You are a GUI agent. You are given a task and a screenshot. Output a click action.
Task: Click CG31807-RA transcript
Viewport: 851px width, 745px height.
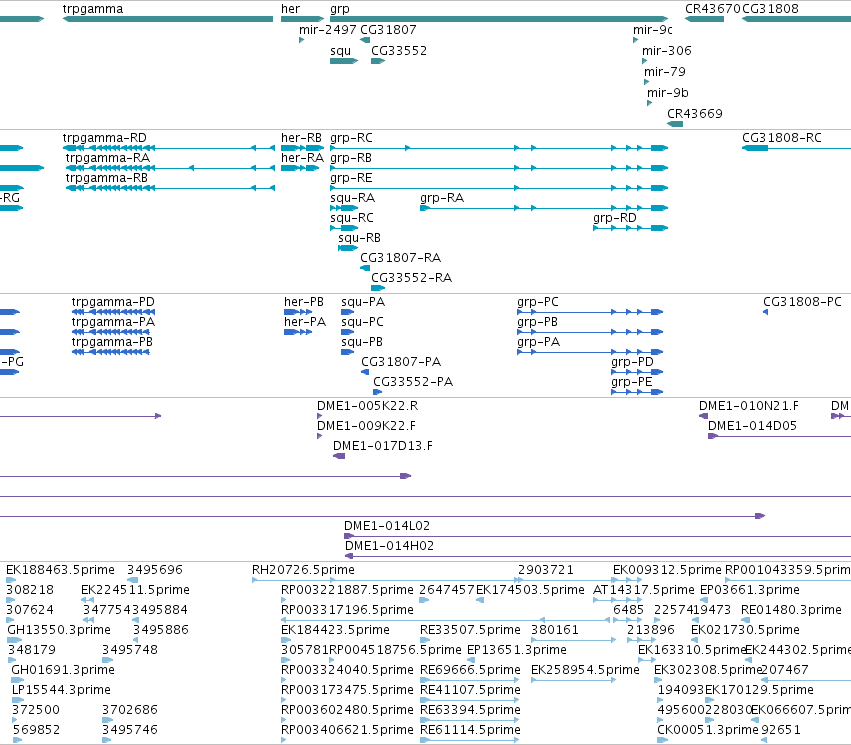tap(365, 268)
